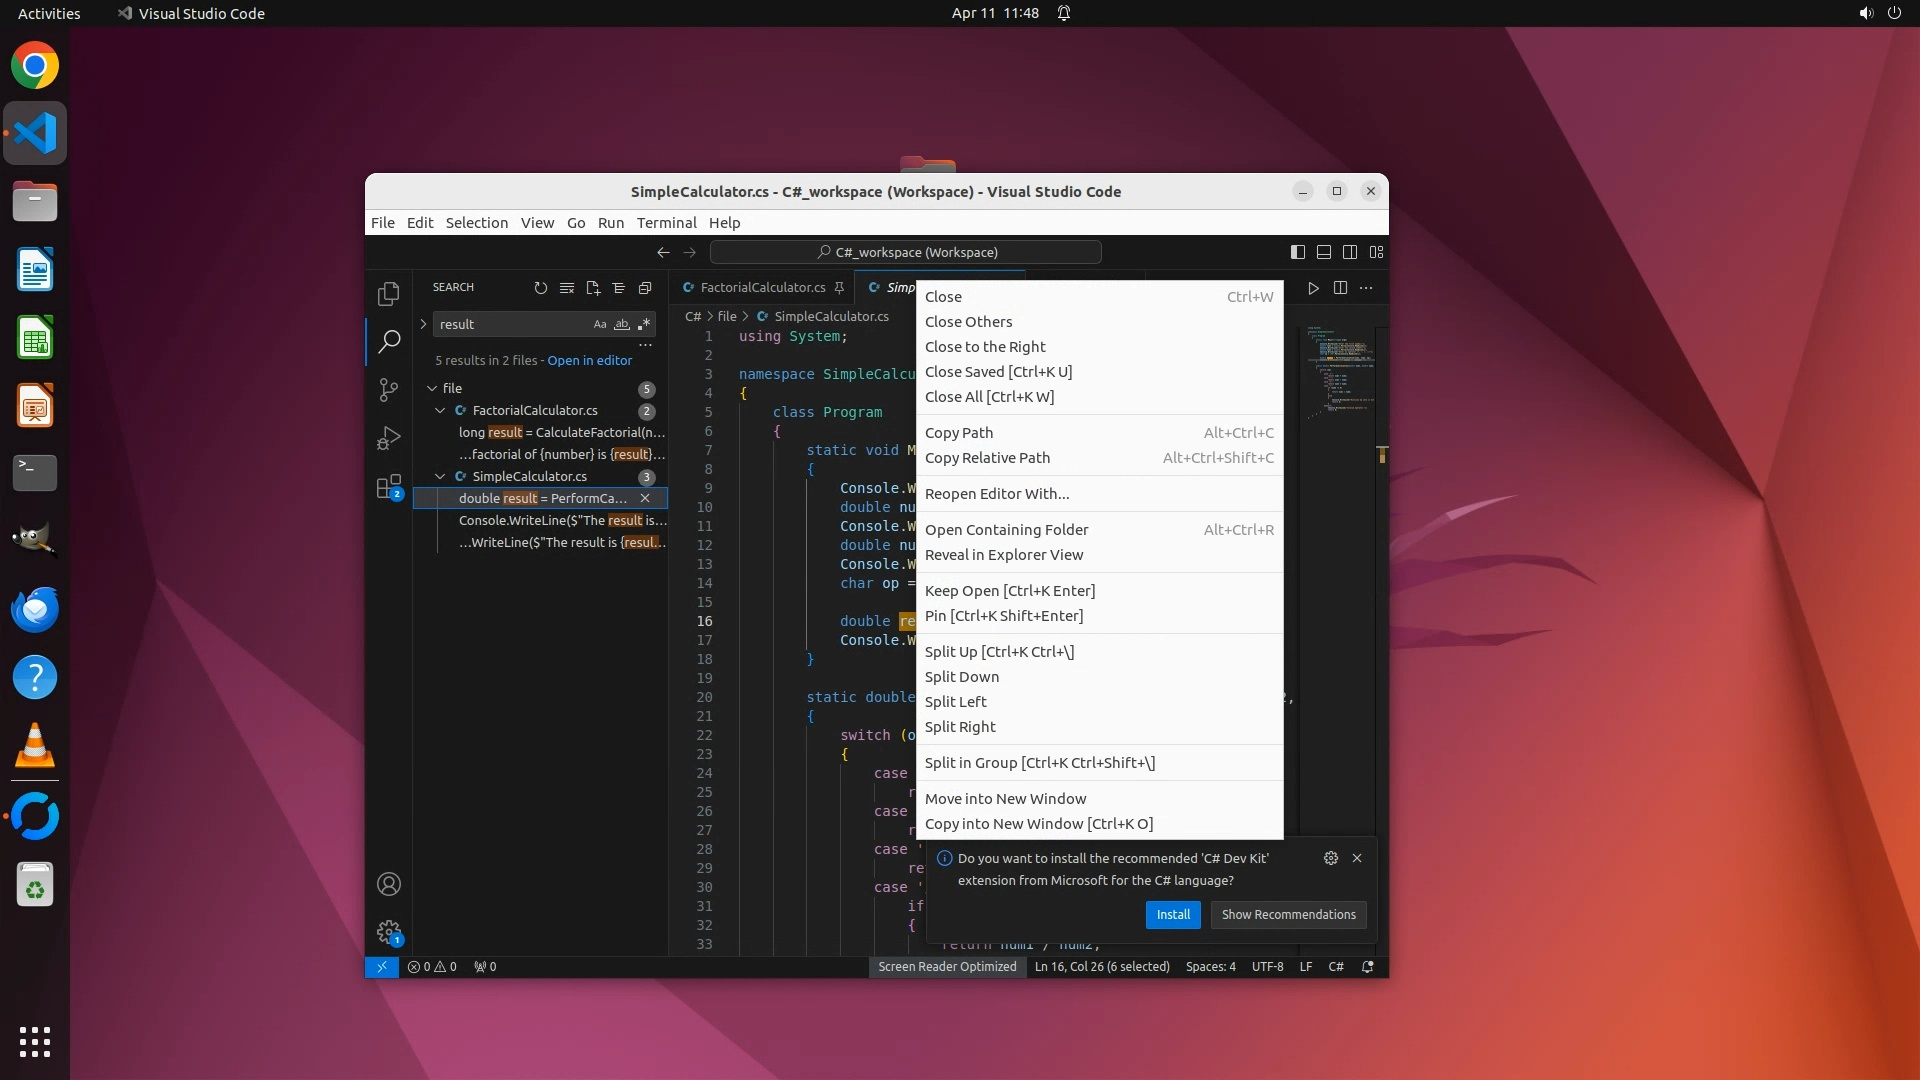Viewport: 1920px width, 1080px height.
Task: Collapse all search results
Action: (x=645, y=288)
